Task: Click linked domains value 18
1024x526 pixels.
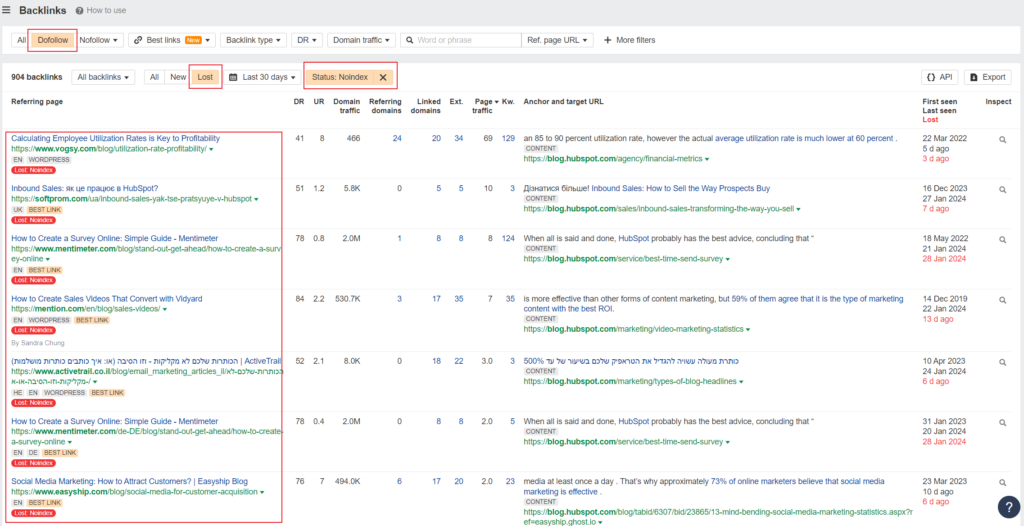Action: point(436,361)
